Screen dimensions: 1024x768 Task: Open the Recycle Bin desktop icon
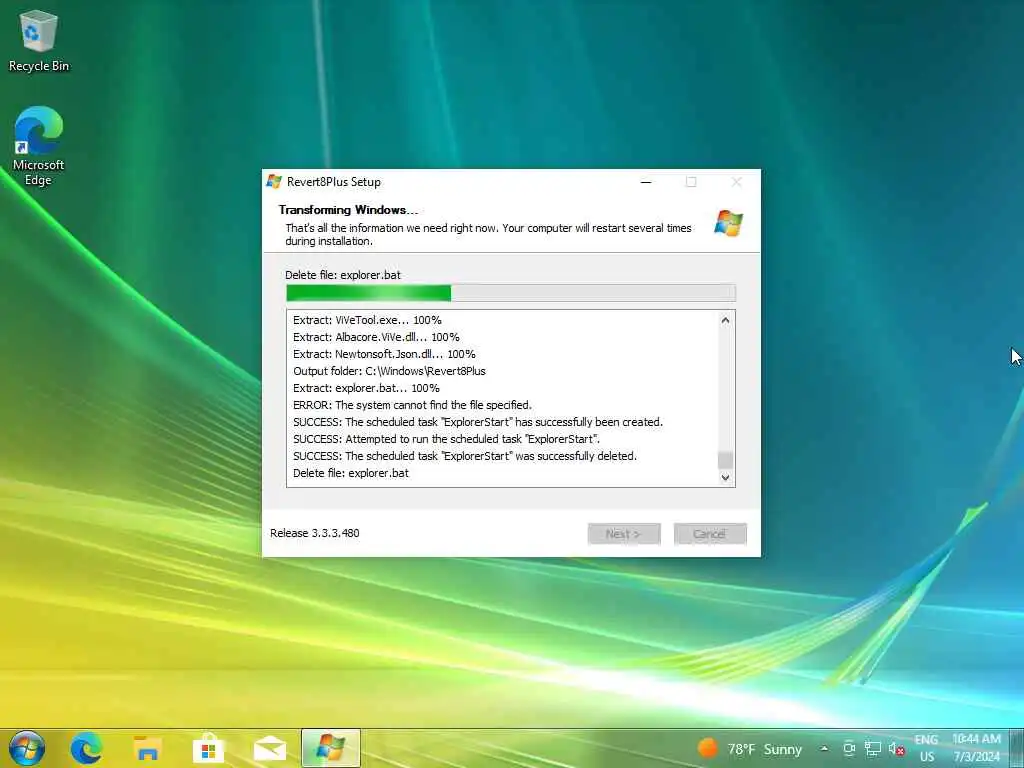pos(39,41)
